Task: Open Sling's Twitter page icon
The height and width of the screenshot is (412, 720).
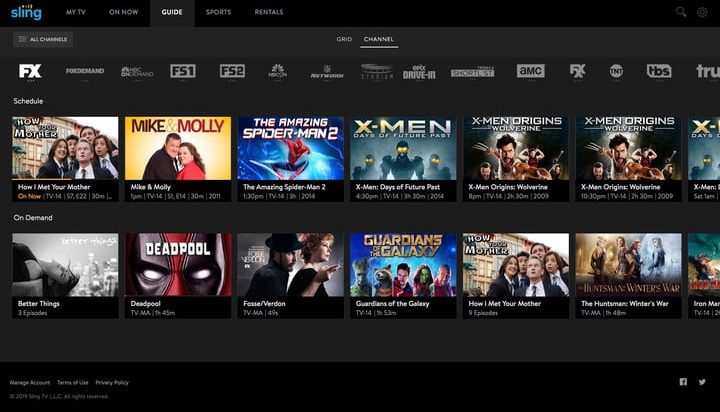Action: click(x=702, y=382)
